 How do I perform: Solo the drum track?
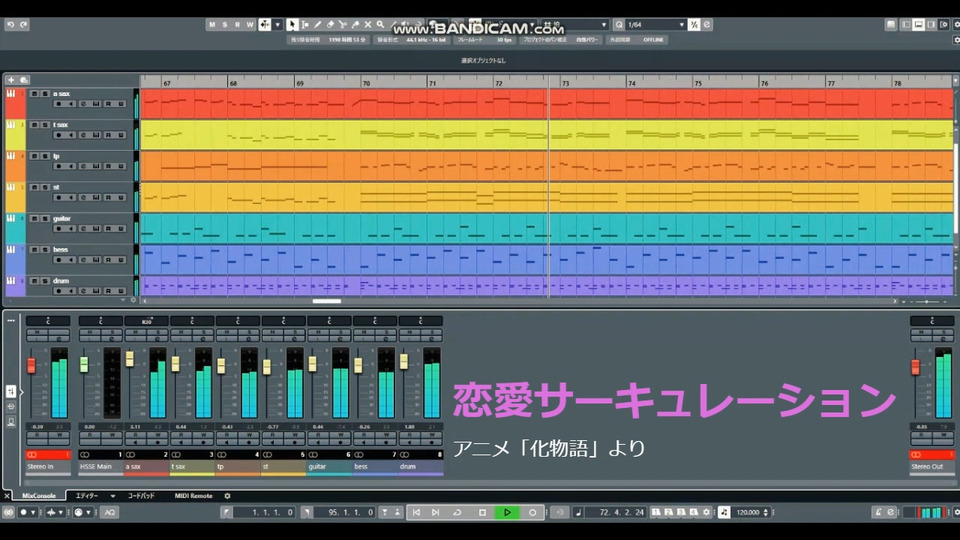[43, 280]
